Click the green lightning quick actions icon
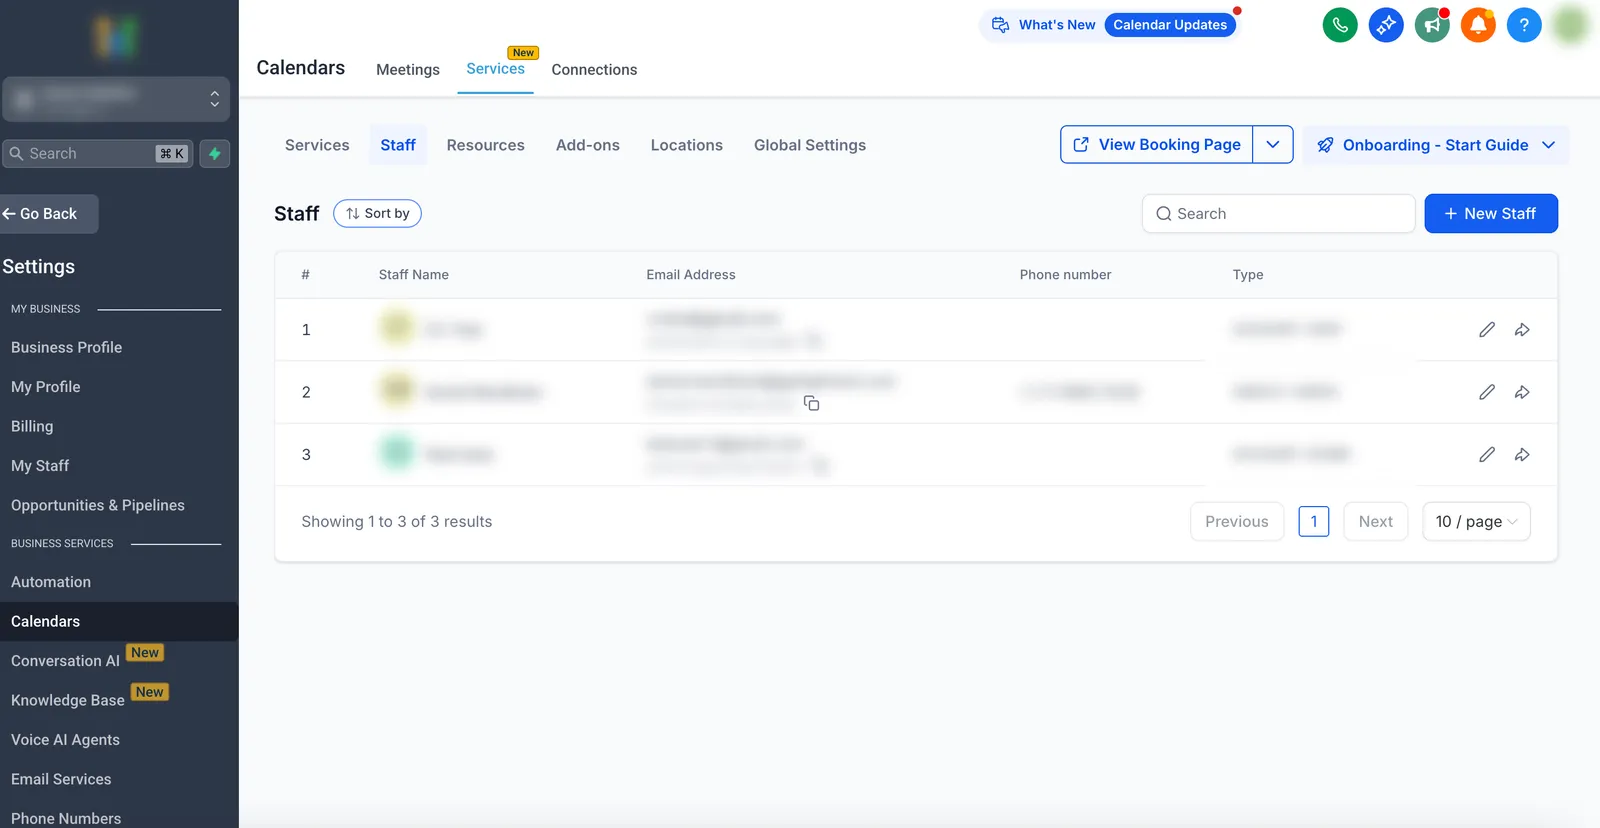1600x828 pixels. pos(215,154)
